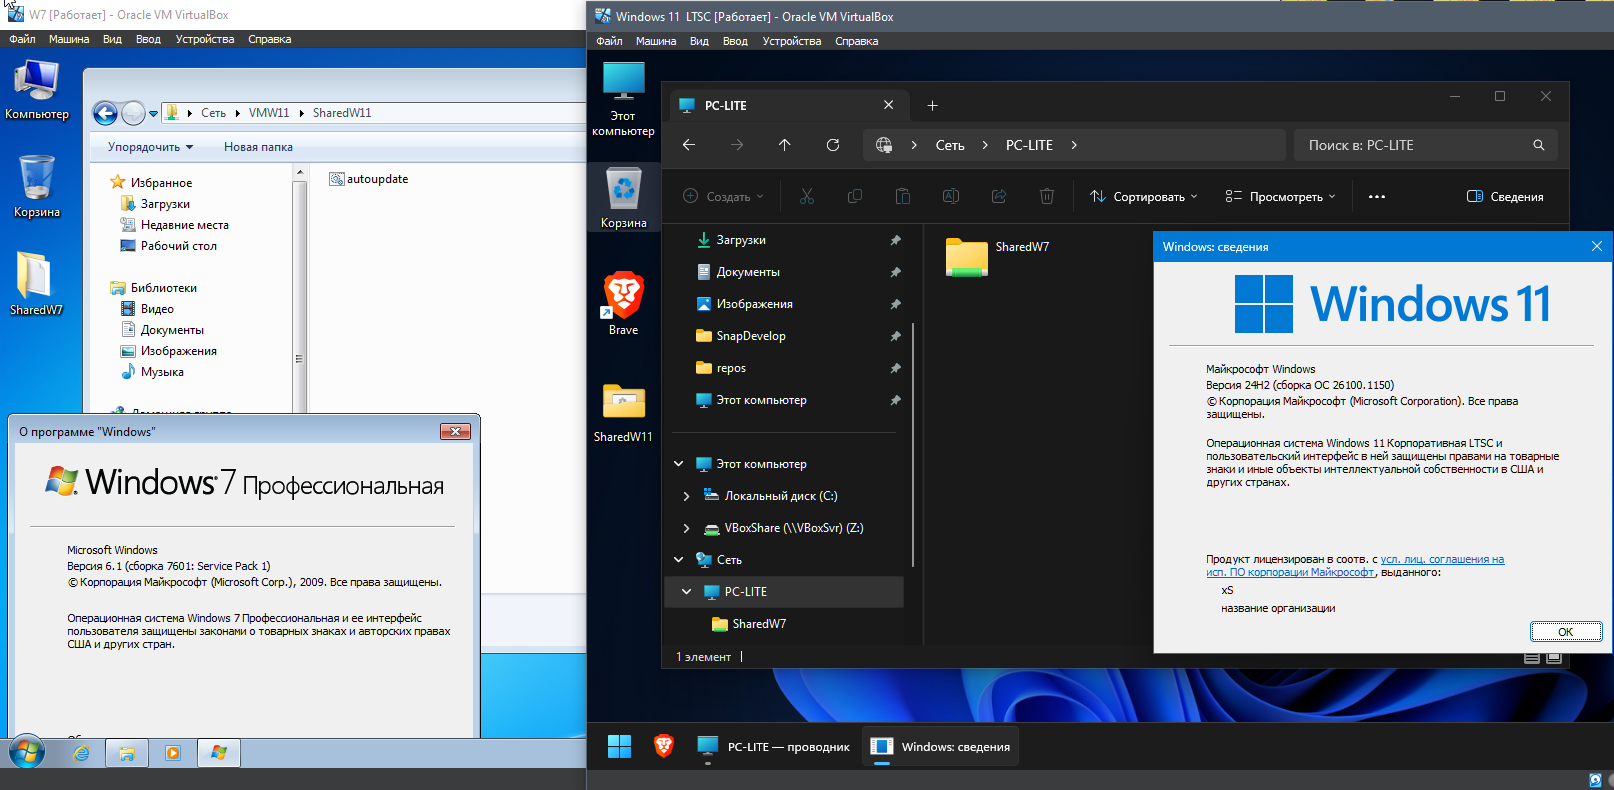The image size is (1614, 790).
Task: Open the Windows 11 Start button
Action: pyautogui.click(x=620, y=747)
